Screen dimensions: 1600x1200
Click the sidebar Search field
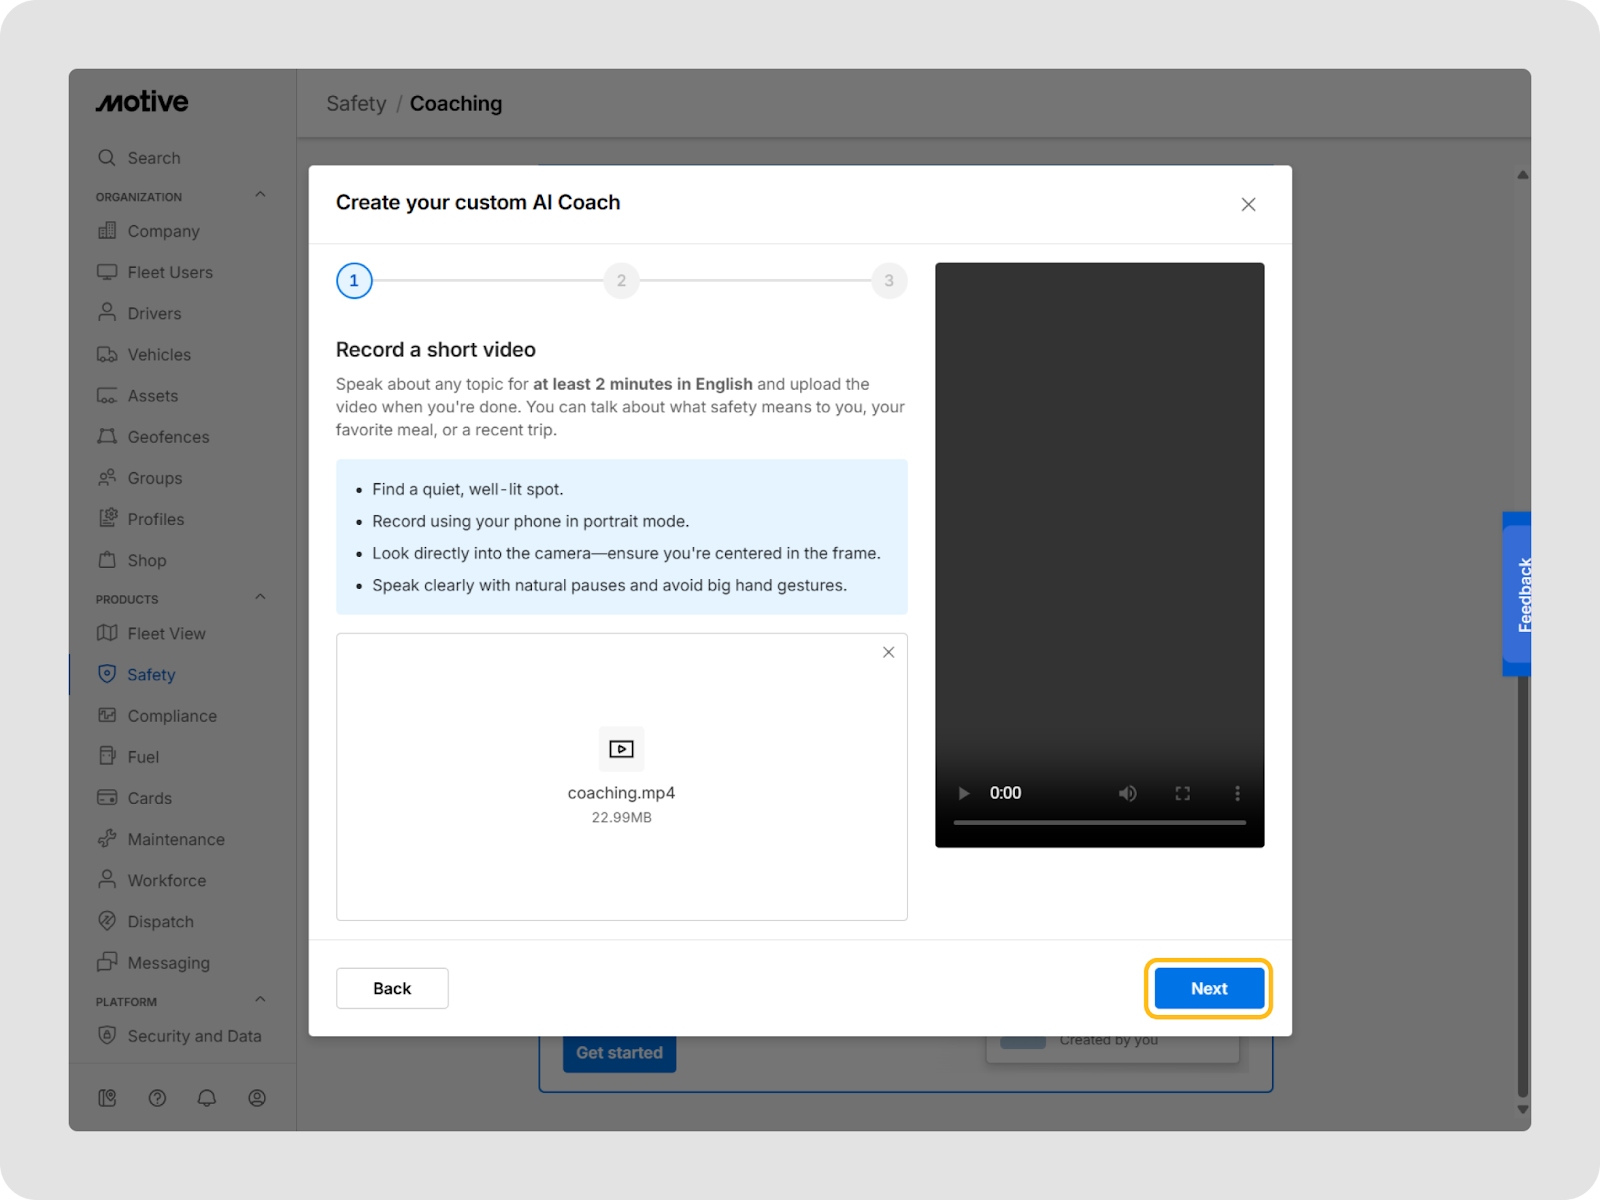[x=154, y=158]
